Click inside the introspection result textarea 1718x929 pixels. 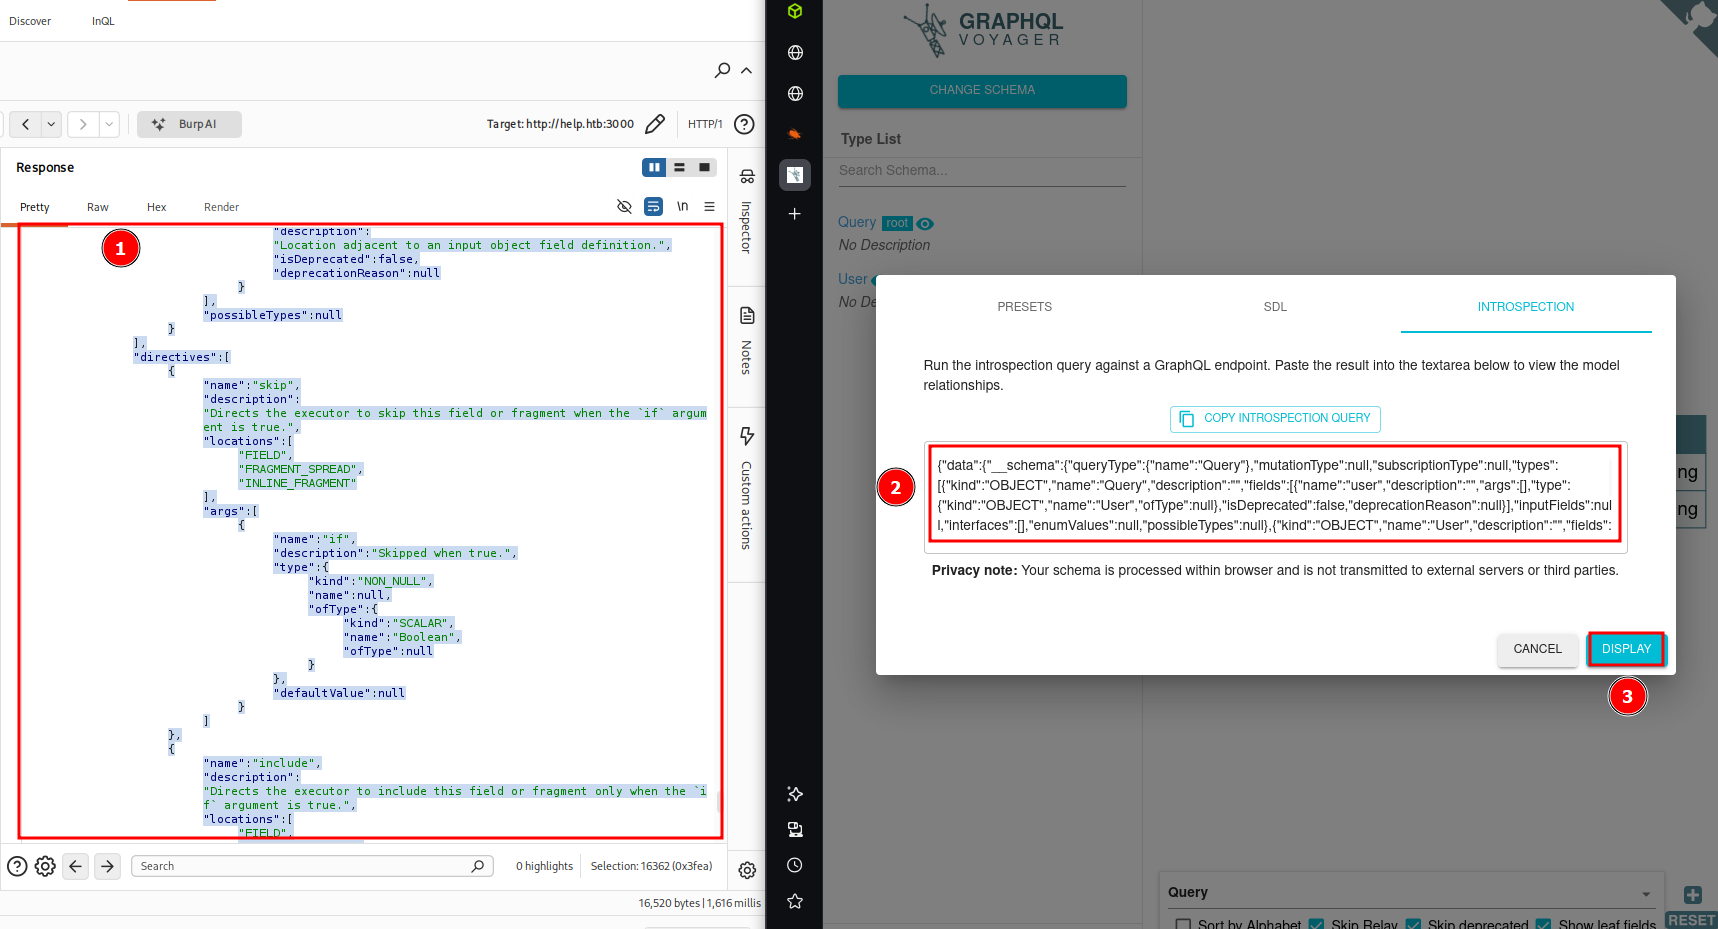[1275, 496]
